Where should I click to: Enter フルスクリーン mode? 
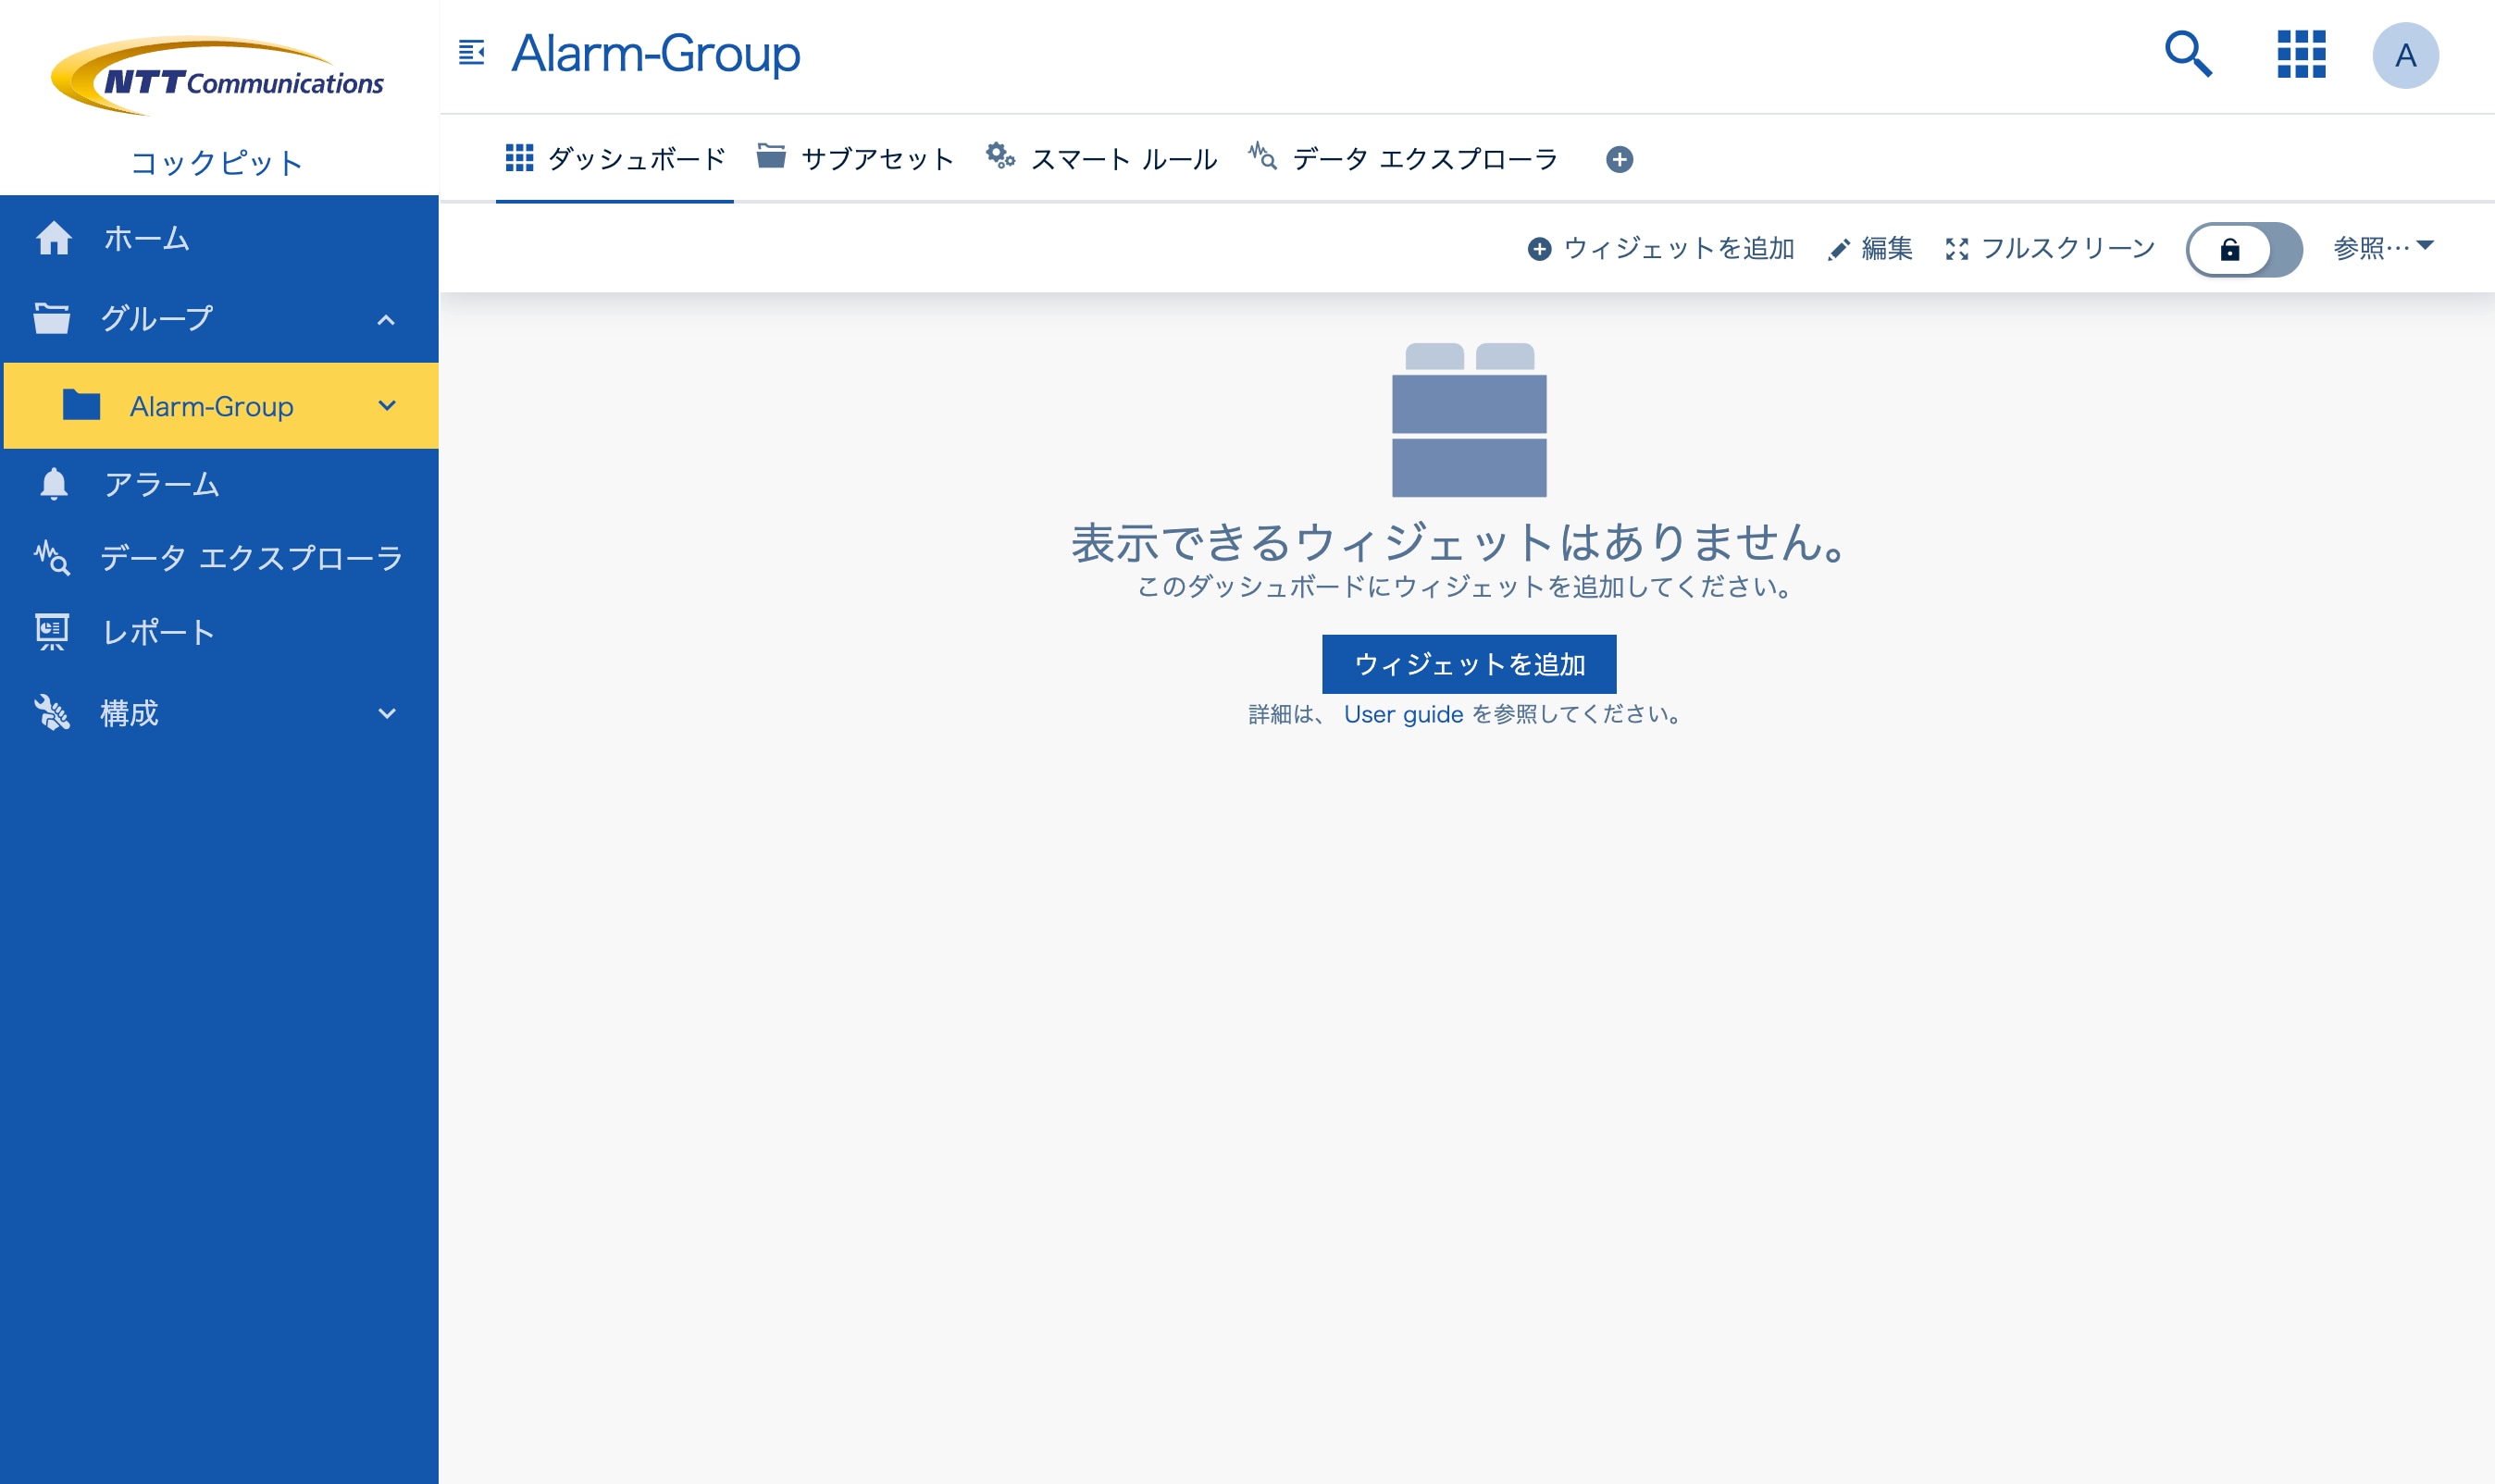click(2050, 248)
